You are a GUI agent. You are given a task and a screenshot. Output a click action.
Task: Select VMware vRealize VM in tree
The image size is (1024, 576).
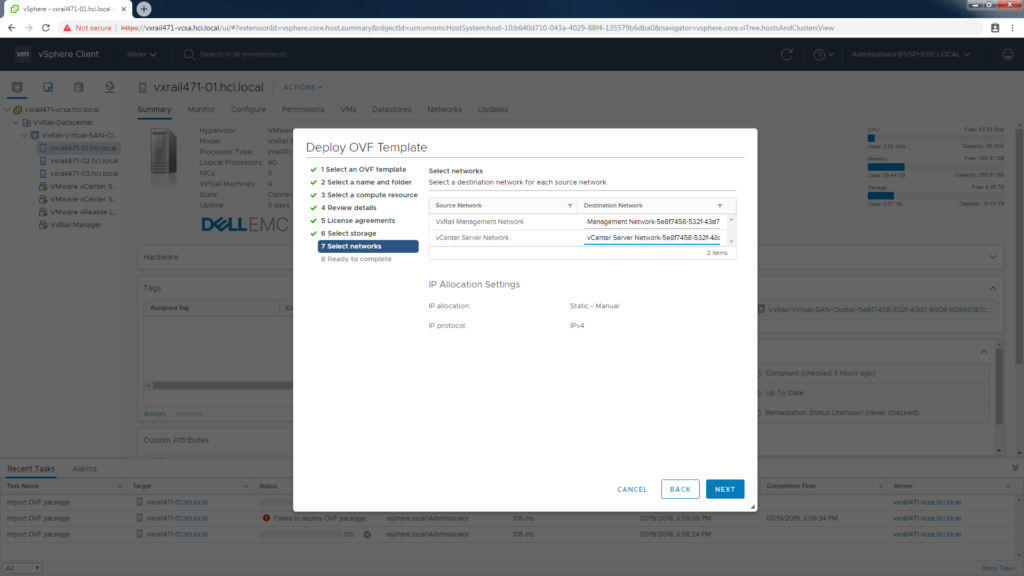tap(83, 212)
